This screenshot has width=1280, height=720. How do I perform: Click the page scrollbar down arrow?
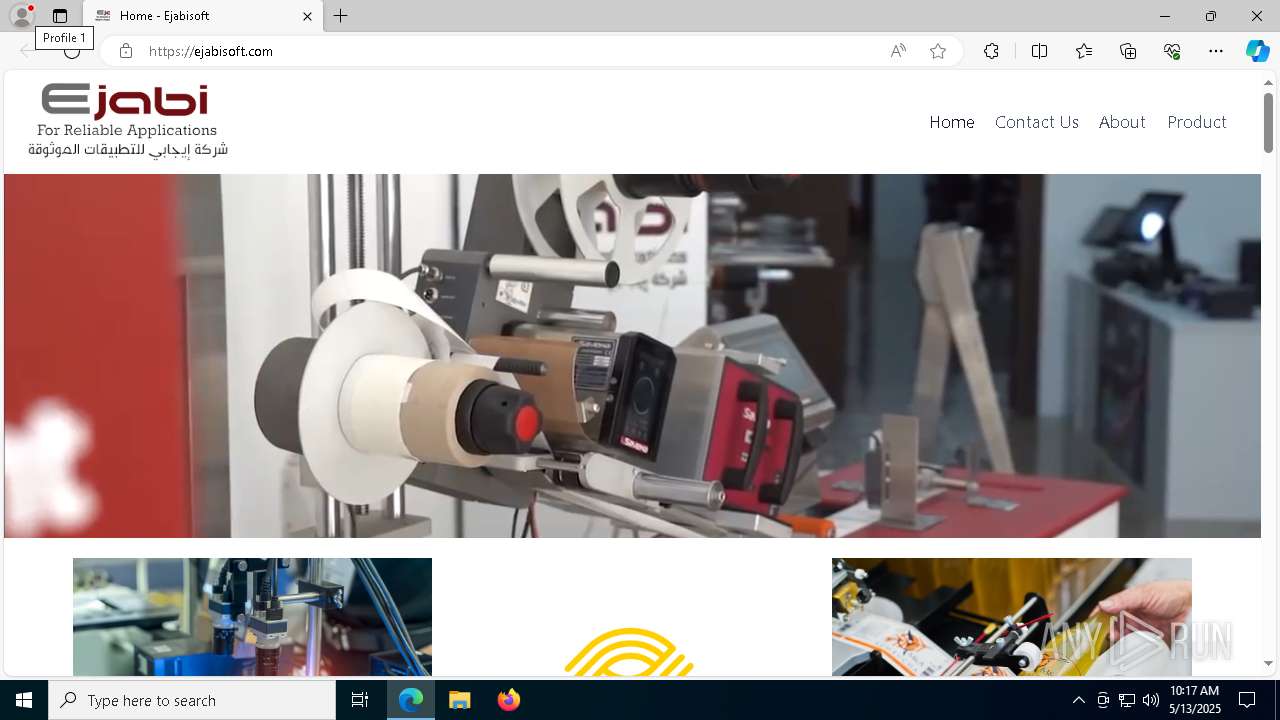click(x=1269, y=663)
